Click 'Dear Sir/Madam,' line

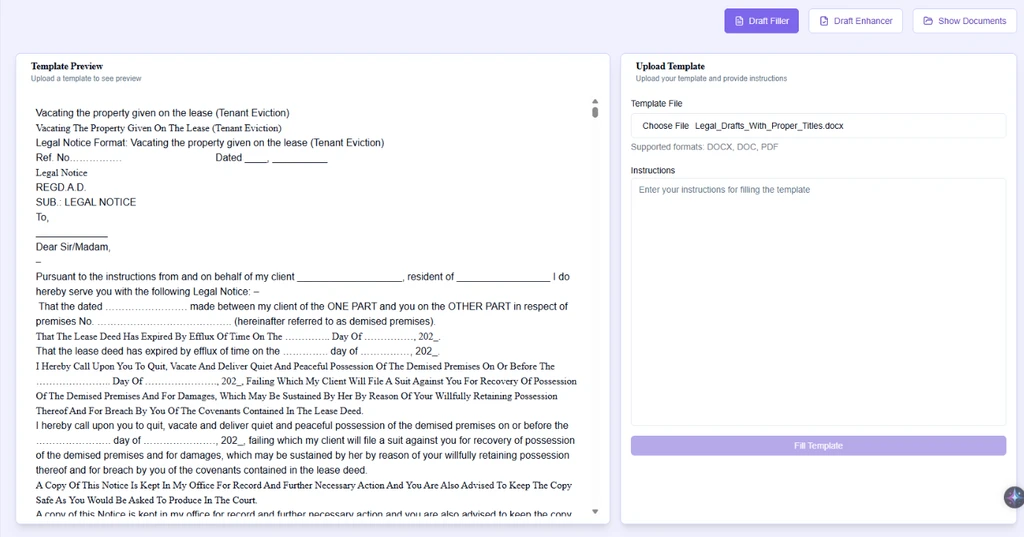[73, 247]
